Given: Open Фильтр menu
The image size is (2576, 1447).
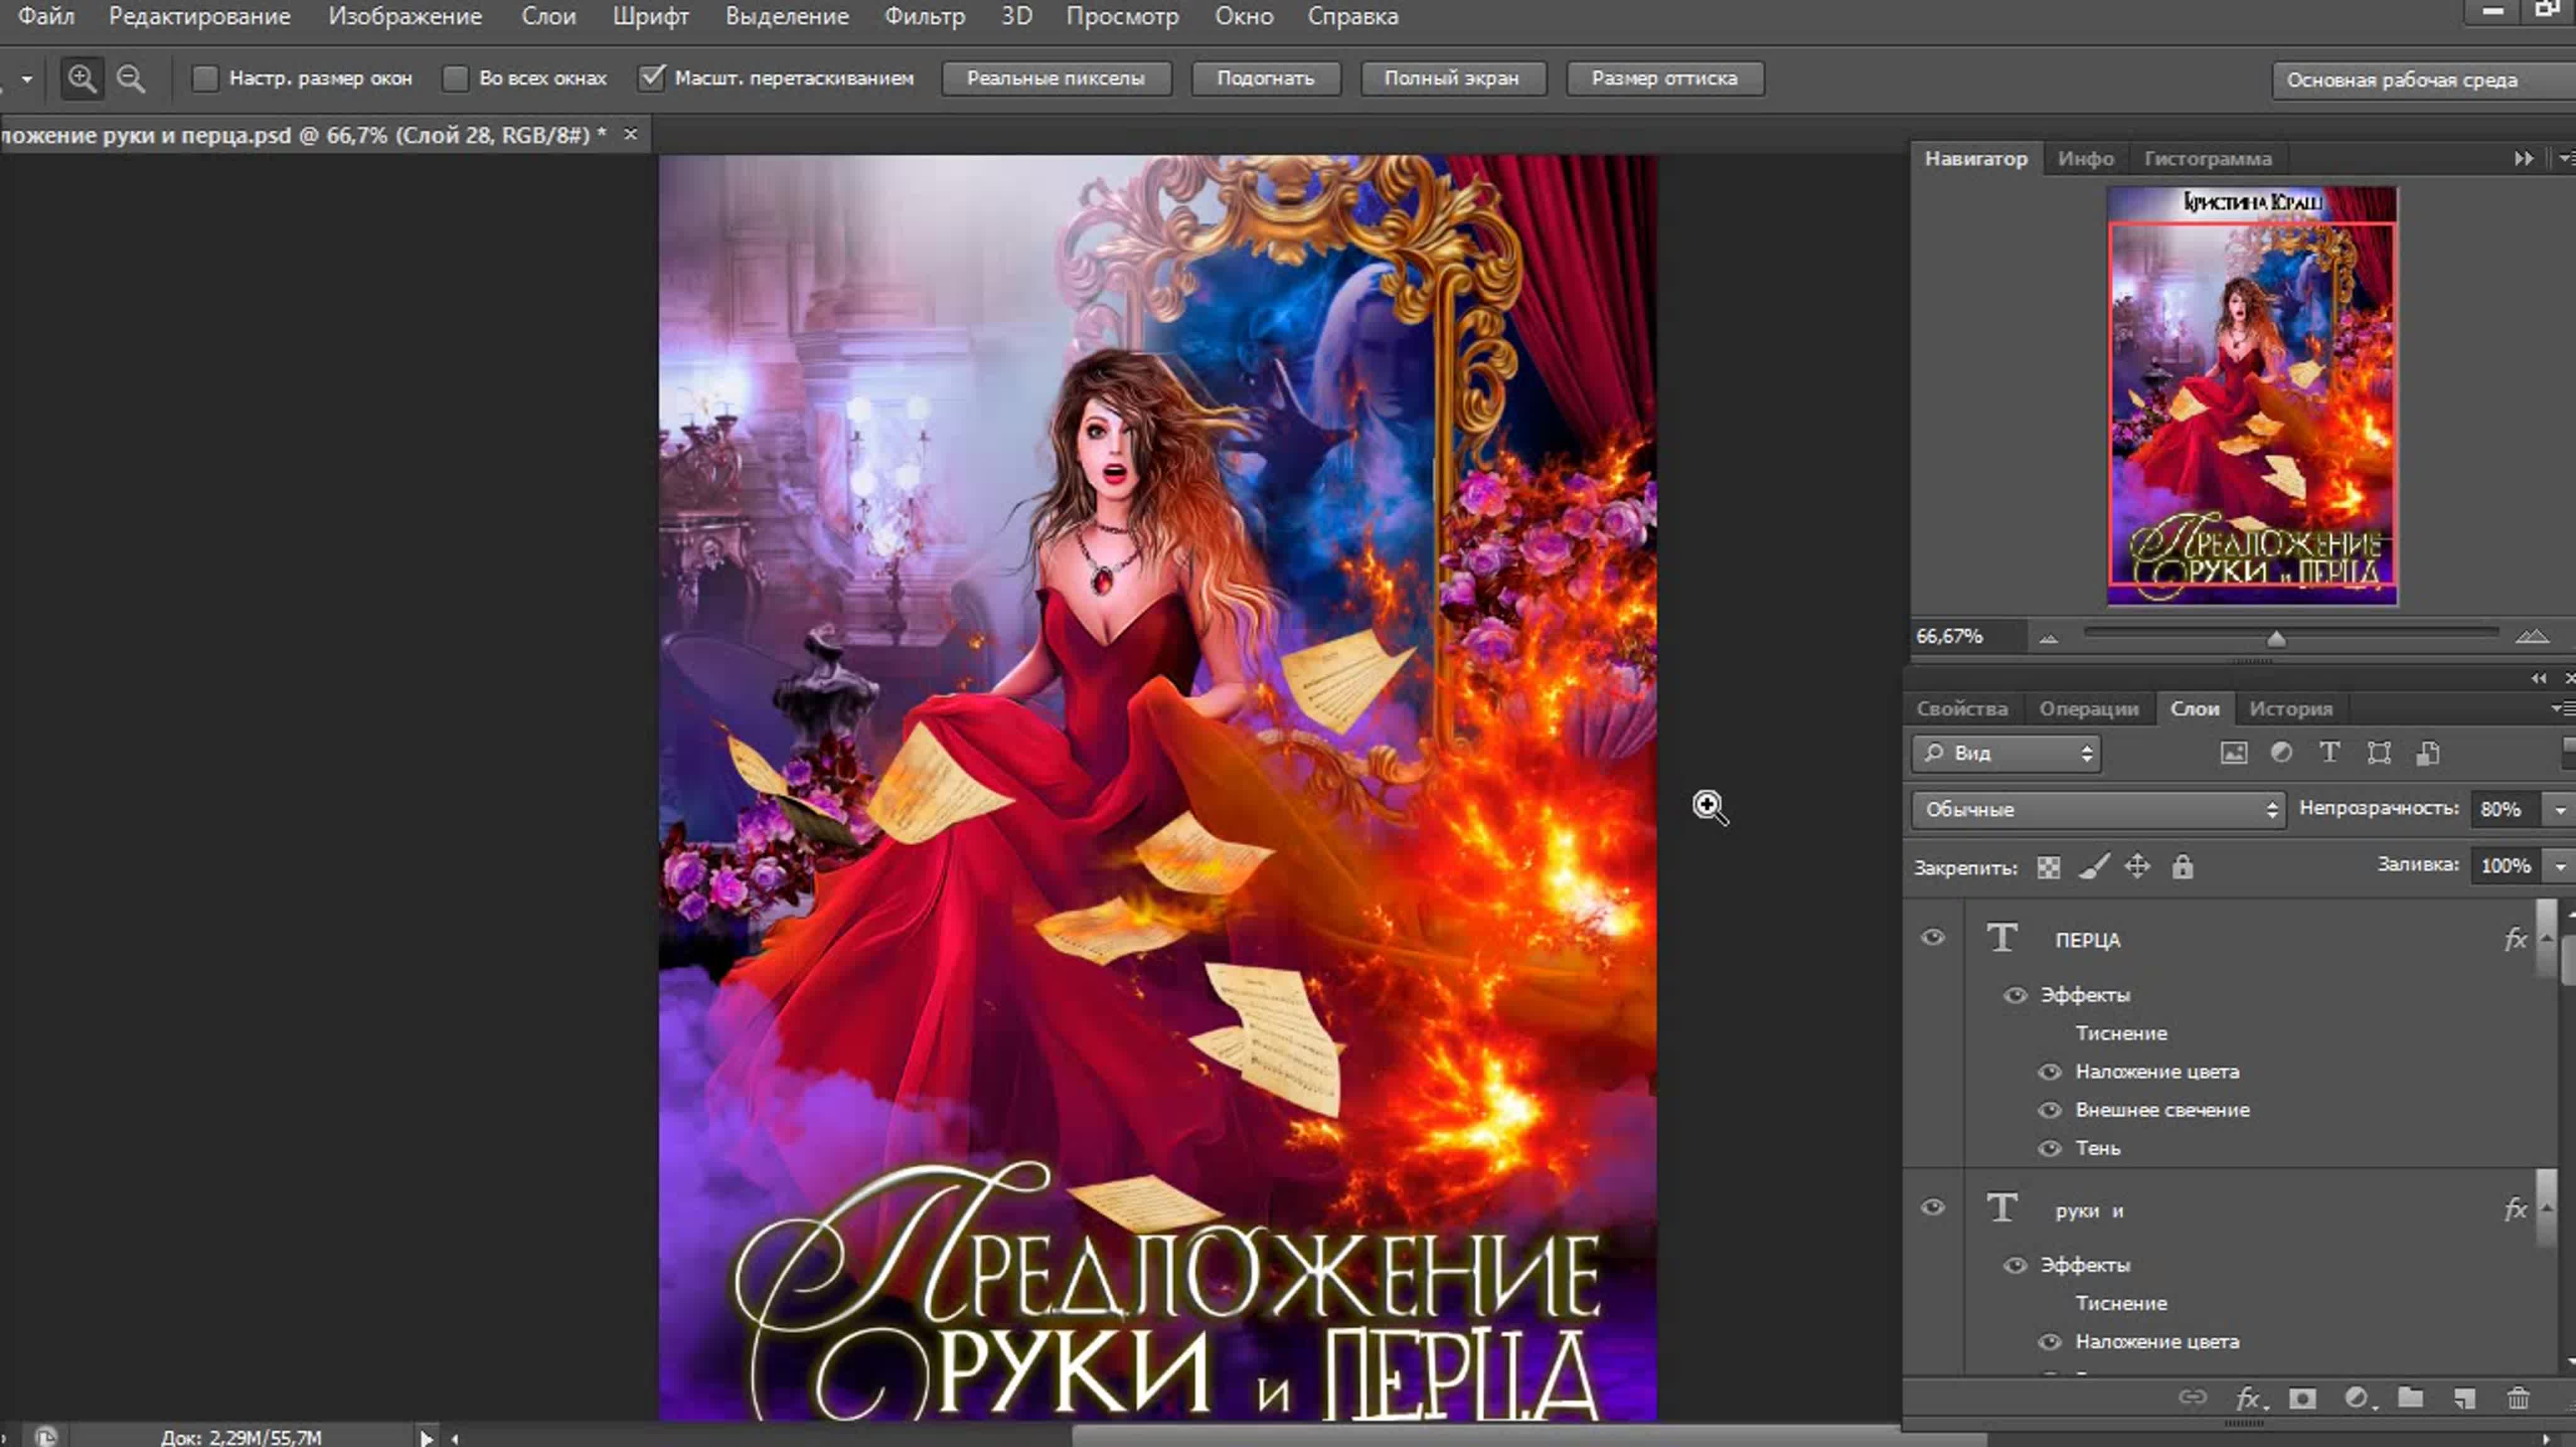Looking at the screenshot, I should pyautogui.click(x=925, y=17).
